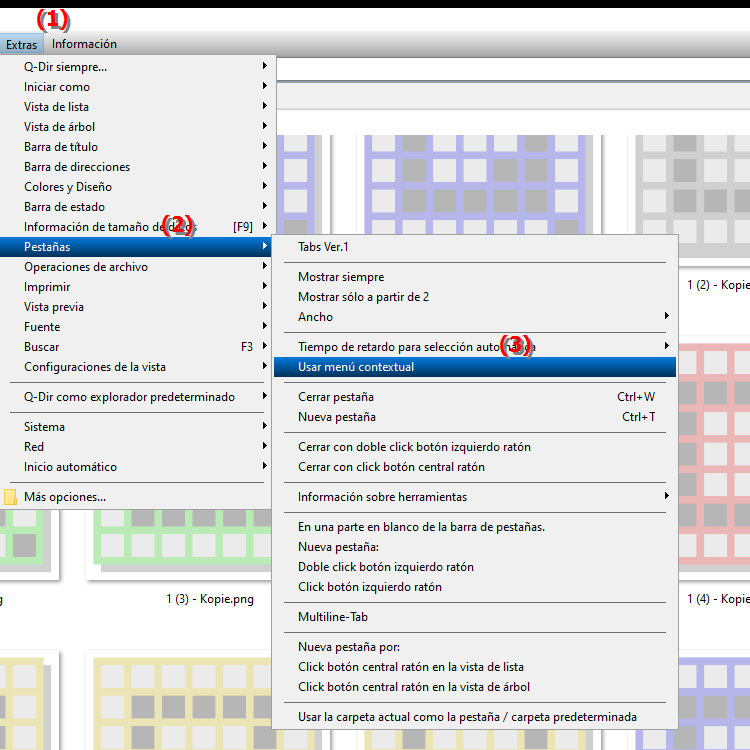
Task: Select Click botón izquierdo ratón option
Action: click(474, 587)
